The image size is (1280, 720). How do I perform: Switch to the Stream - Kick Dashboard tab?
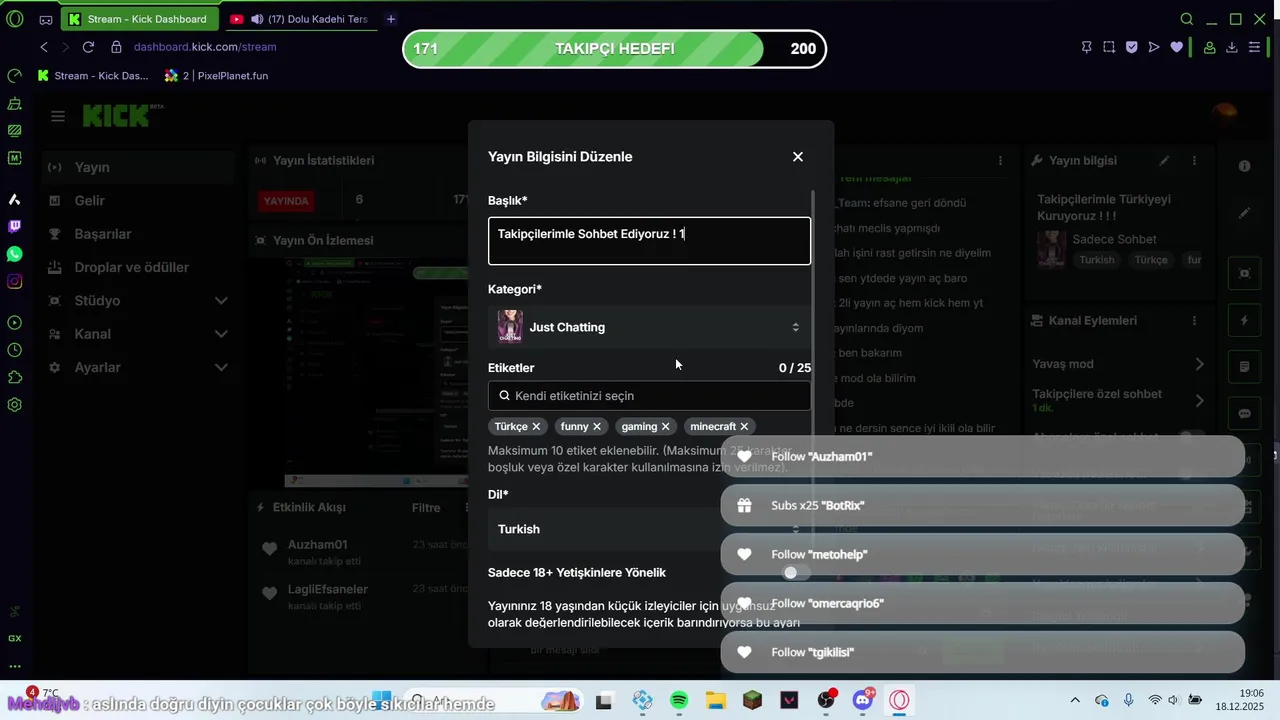pyautogui.click(x=140, y=19)
